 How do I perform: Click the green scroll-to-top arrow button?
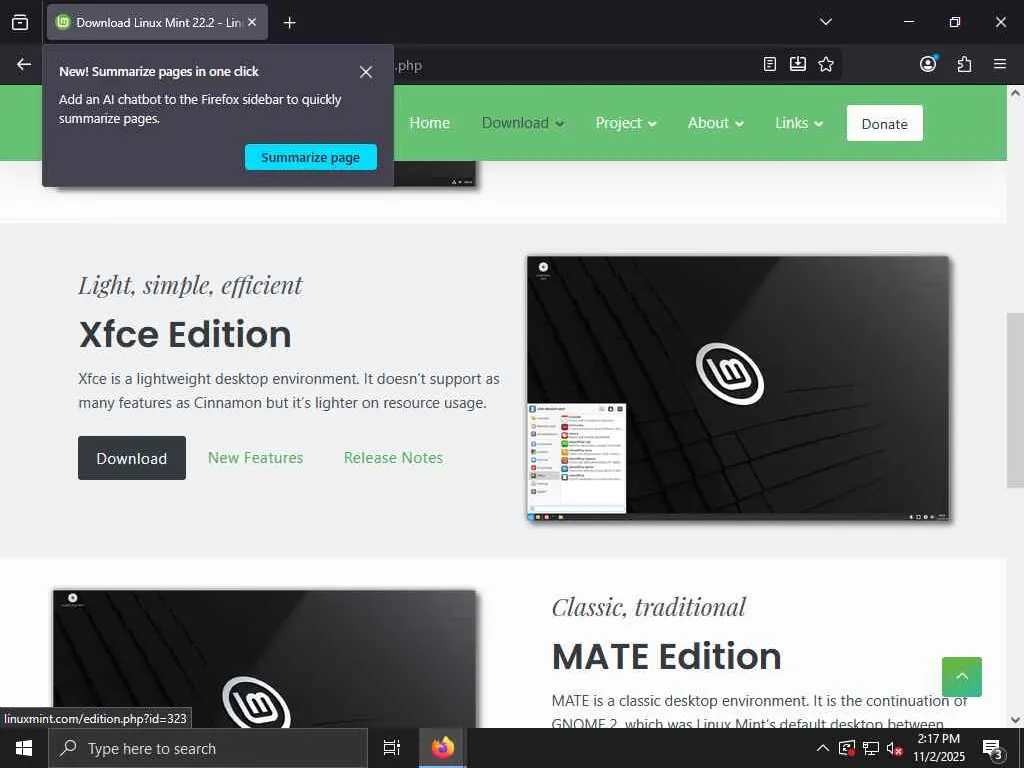click(961, 677)
